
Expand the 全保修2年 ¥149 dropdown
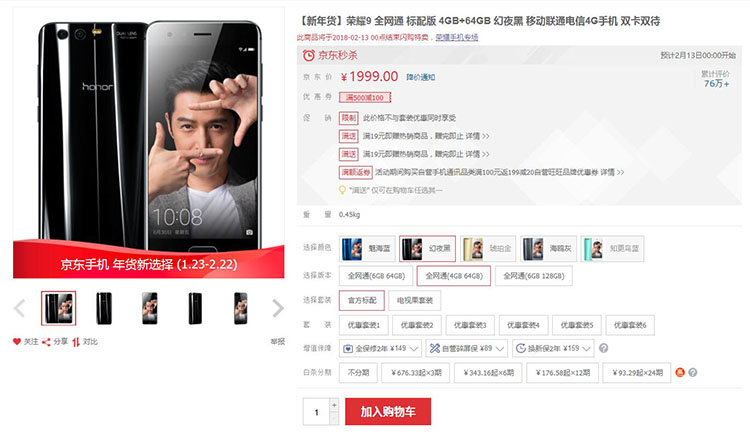click(380, 348)
